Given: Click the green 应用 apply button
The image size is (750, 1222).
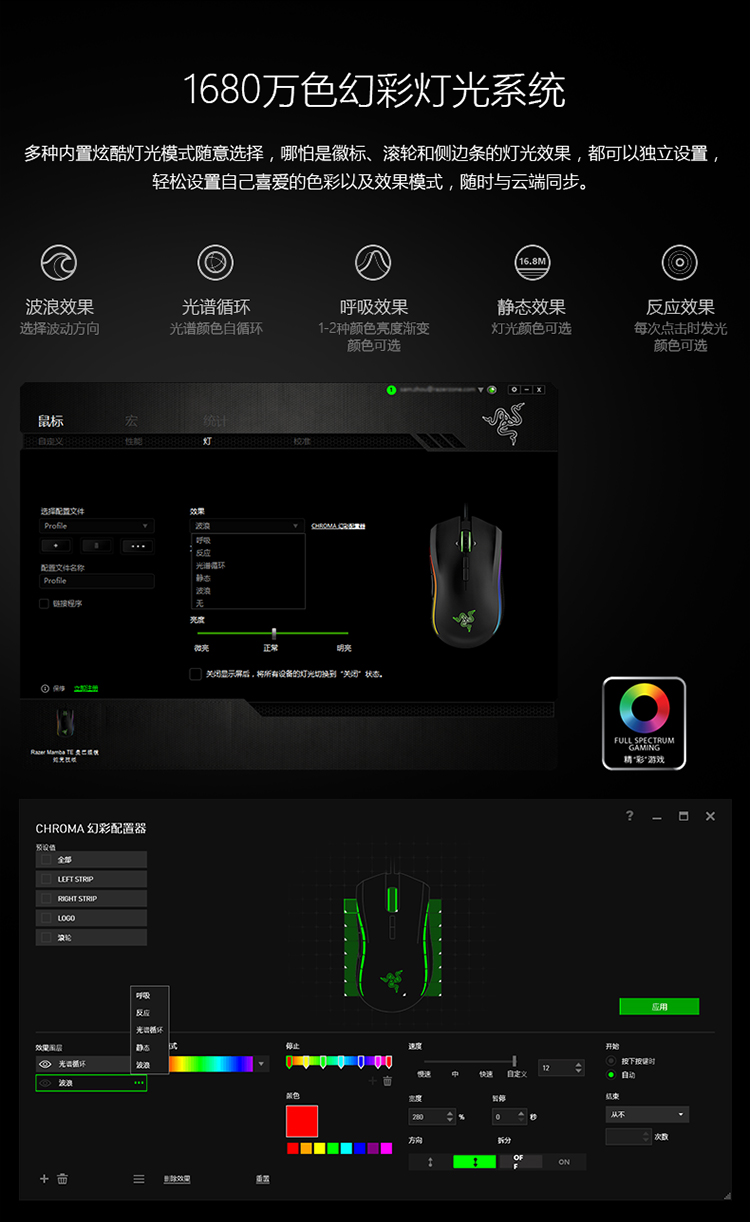Looking at the screenshot, I should coord(659,1007).
